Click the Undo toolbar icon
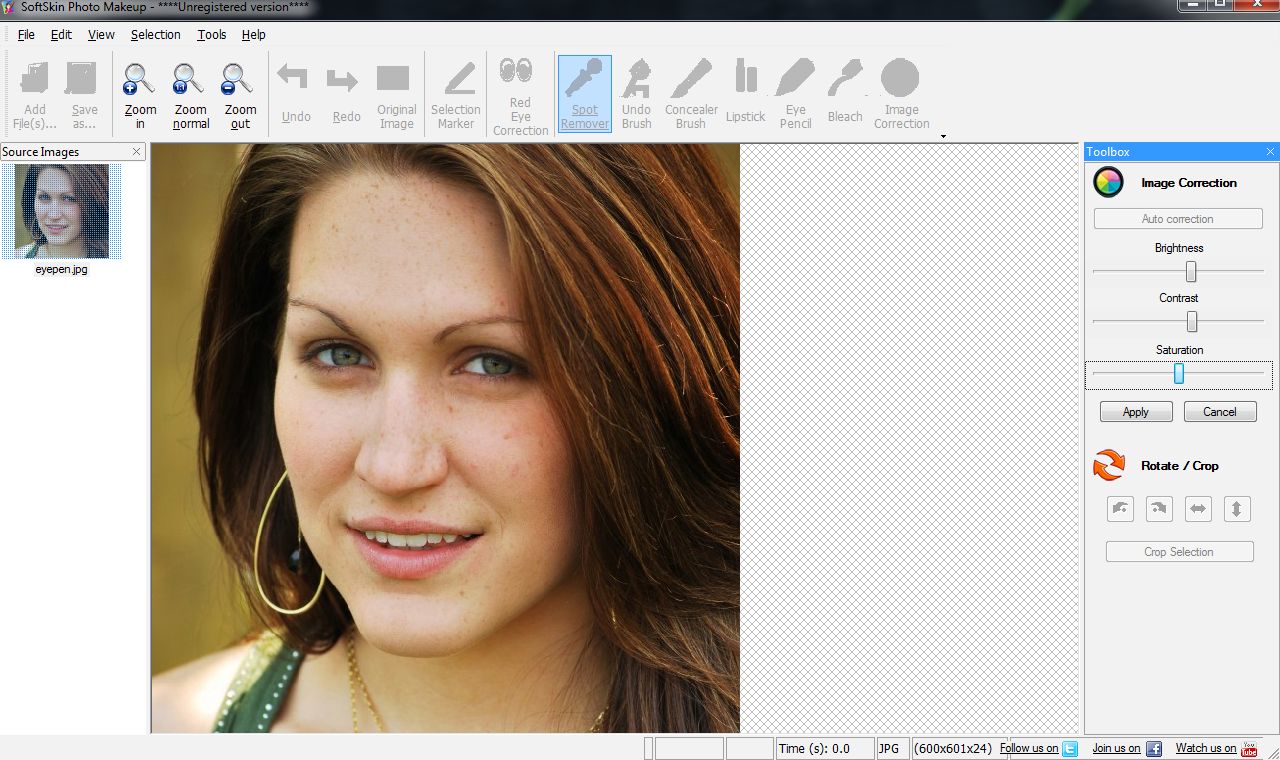The width and height of the screenshot is (1280, 760). click(x=296, y=95)
